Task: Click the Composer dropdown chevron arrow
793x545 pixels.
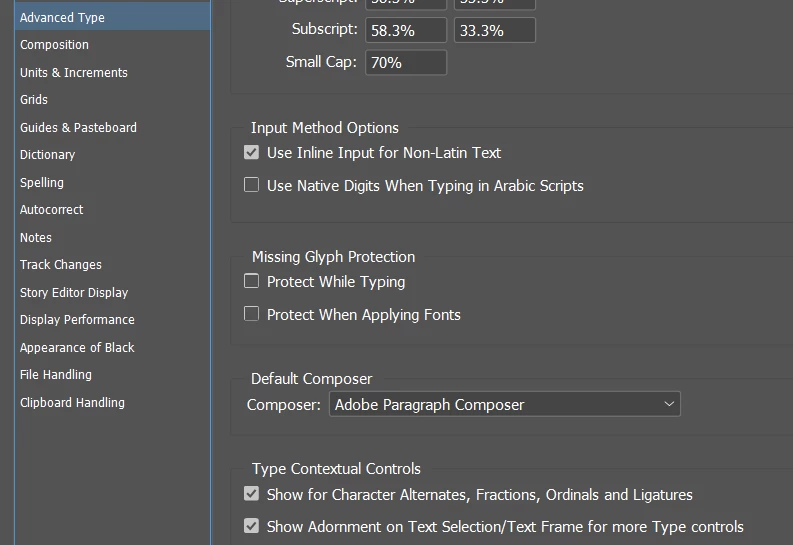Action: 669,404
